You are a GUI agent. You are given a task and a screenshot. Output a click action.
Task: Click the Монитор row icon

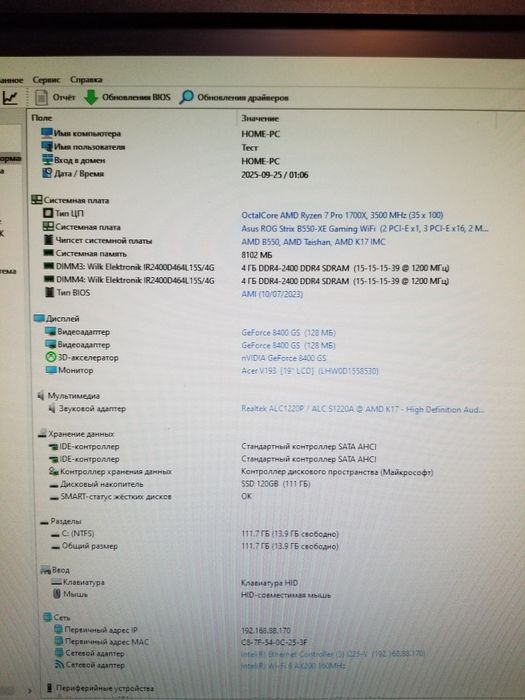point(51,370)
